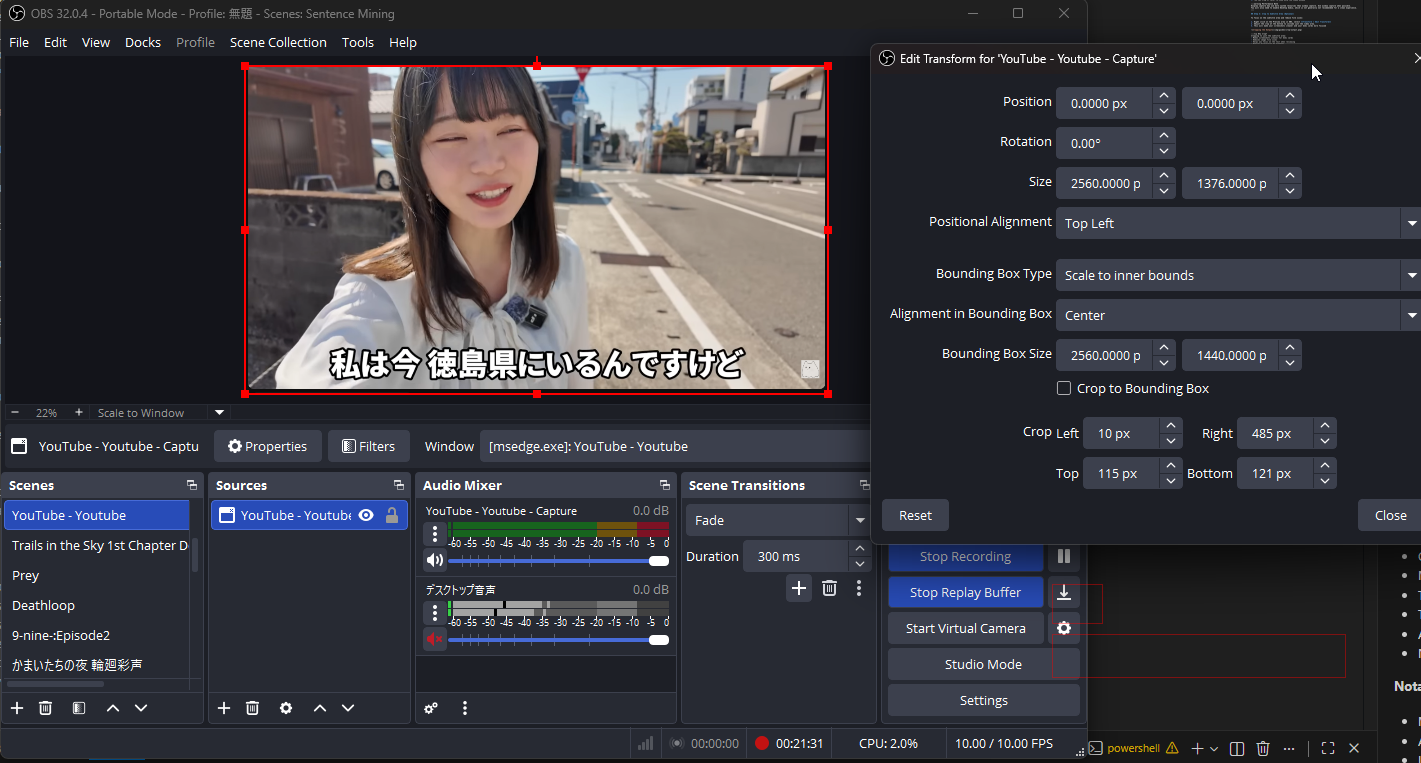This screenshot has width=1421, height=763.
Task: Add a new source with the plus icon
Action: click(223, 708)
